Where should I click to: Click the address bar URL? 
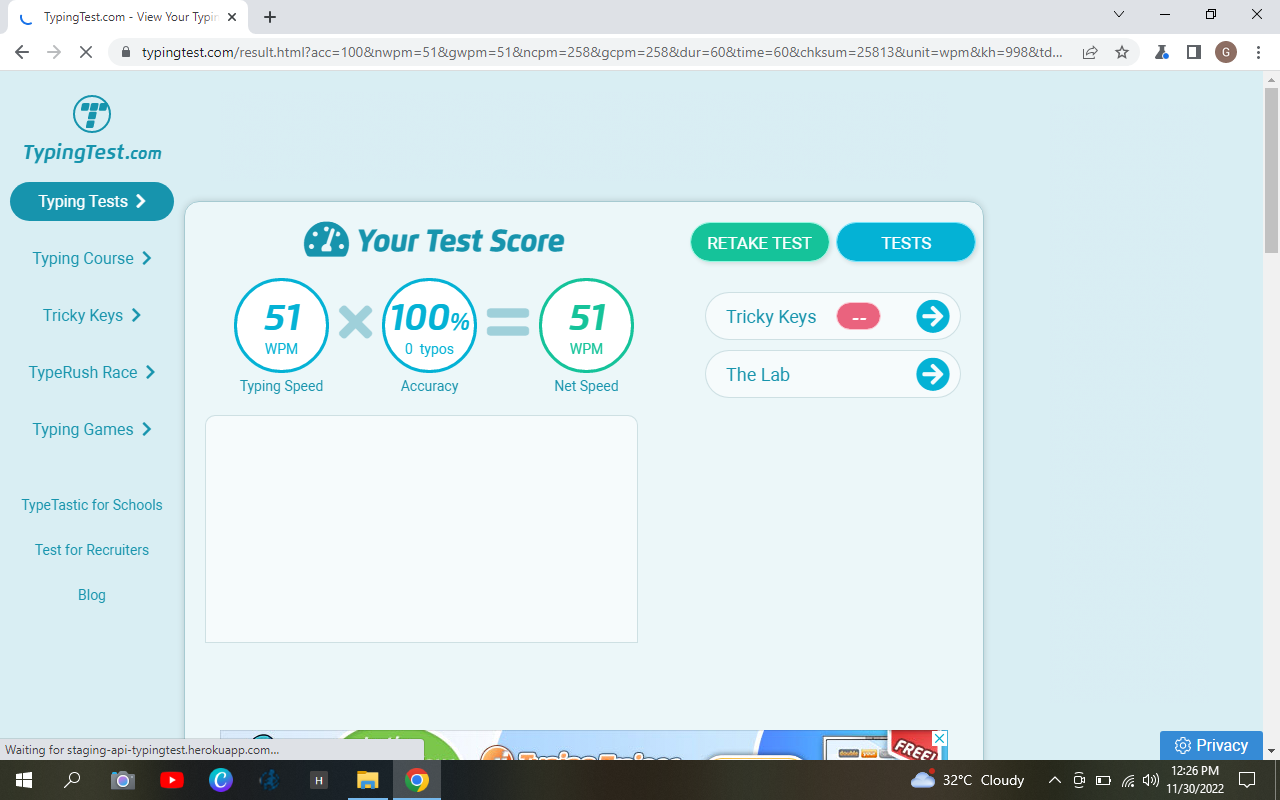click(x=602, y=52)
